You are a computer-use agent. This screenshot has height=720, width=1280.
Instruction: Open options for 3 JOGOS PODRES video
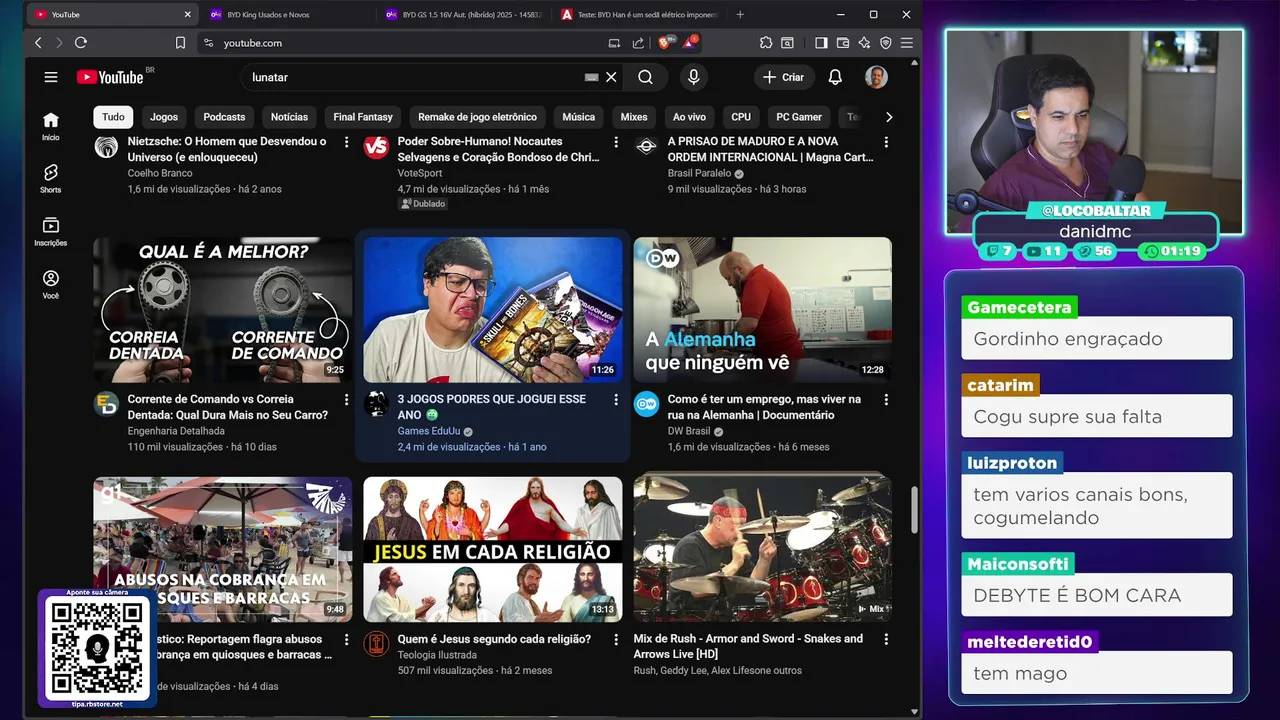click(x=616, y=400)
